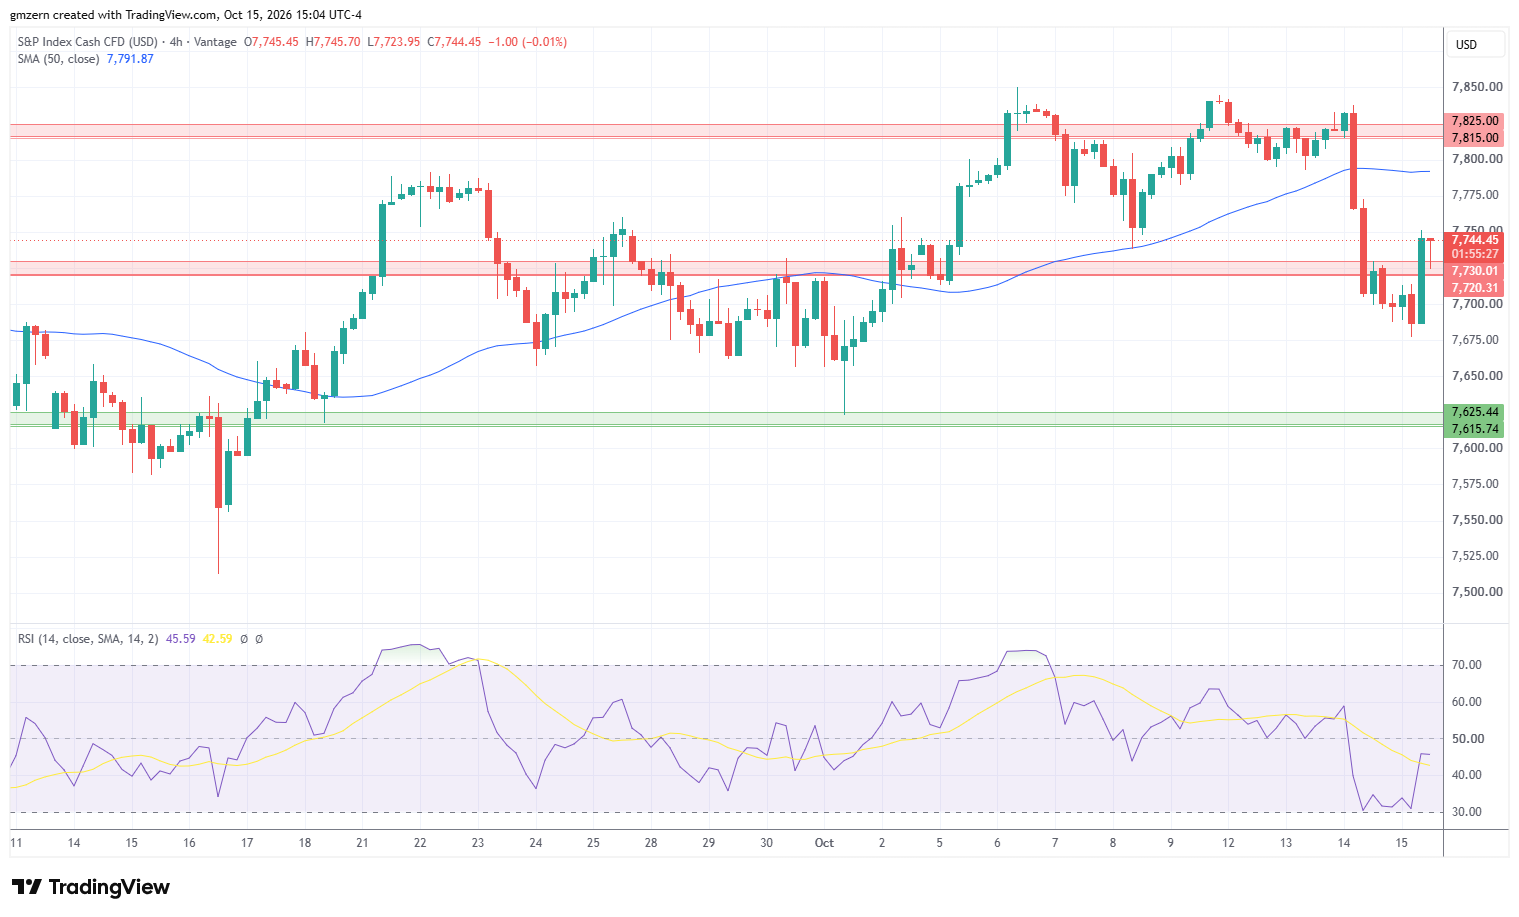
Task: Click the Vantage broker name in the title
Action: click(x=215, y=42)
